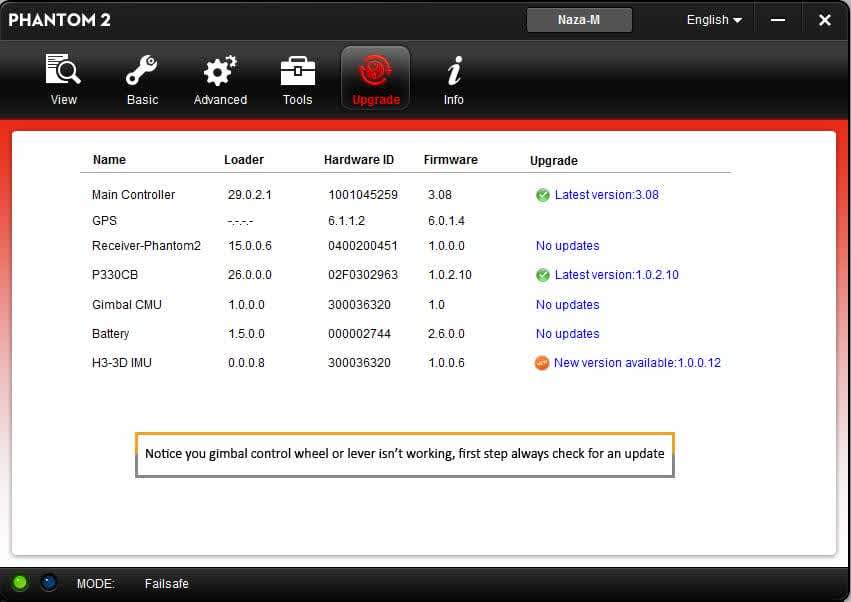851x602 pixels.
Task: Click the Loader column header
Action: (x=244, y=160)
